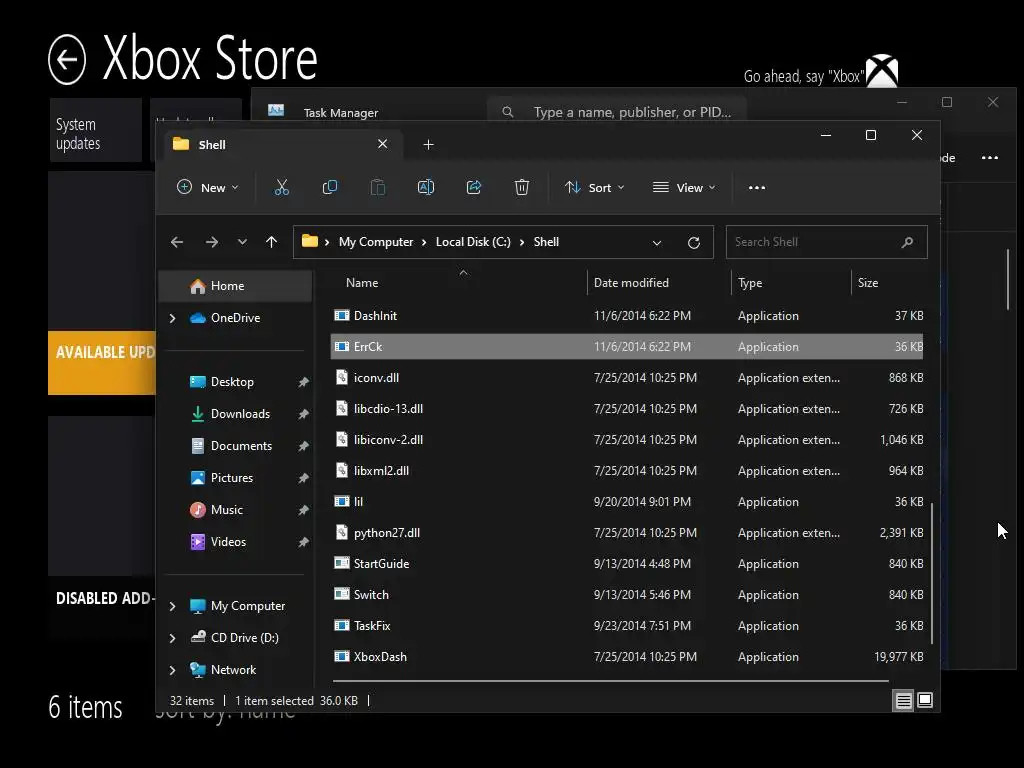1024x768 pixels.
Task: Click the Paste clipboard icon
Action: click(377, 187)
